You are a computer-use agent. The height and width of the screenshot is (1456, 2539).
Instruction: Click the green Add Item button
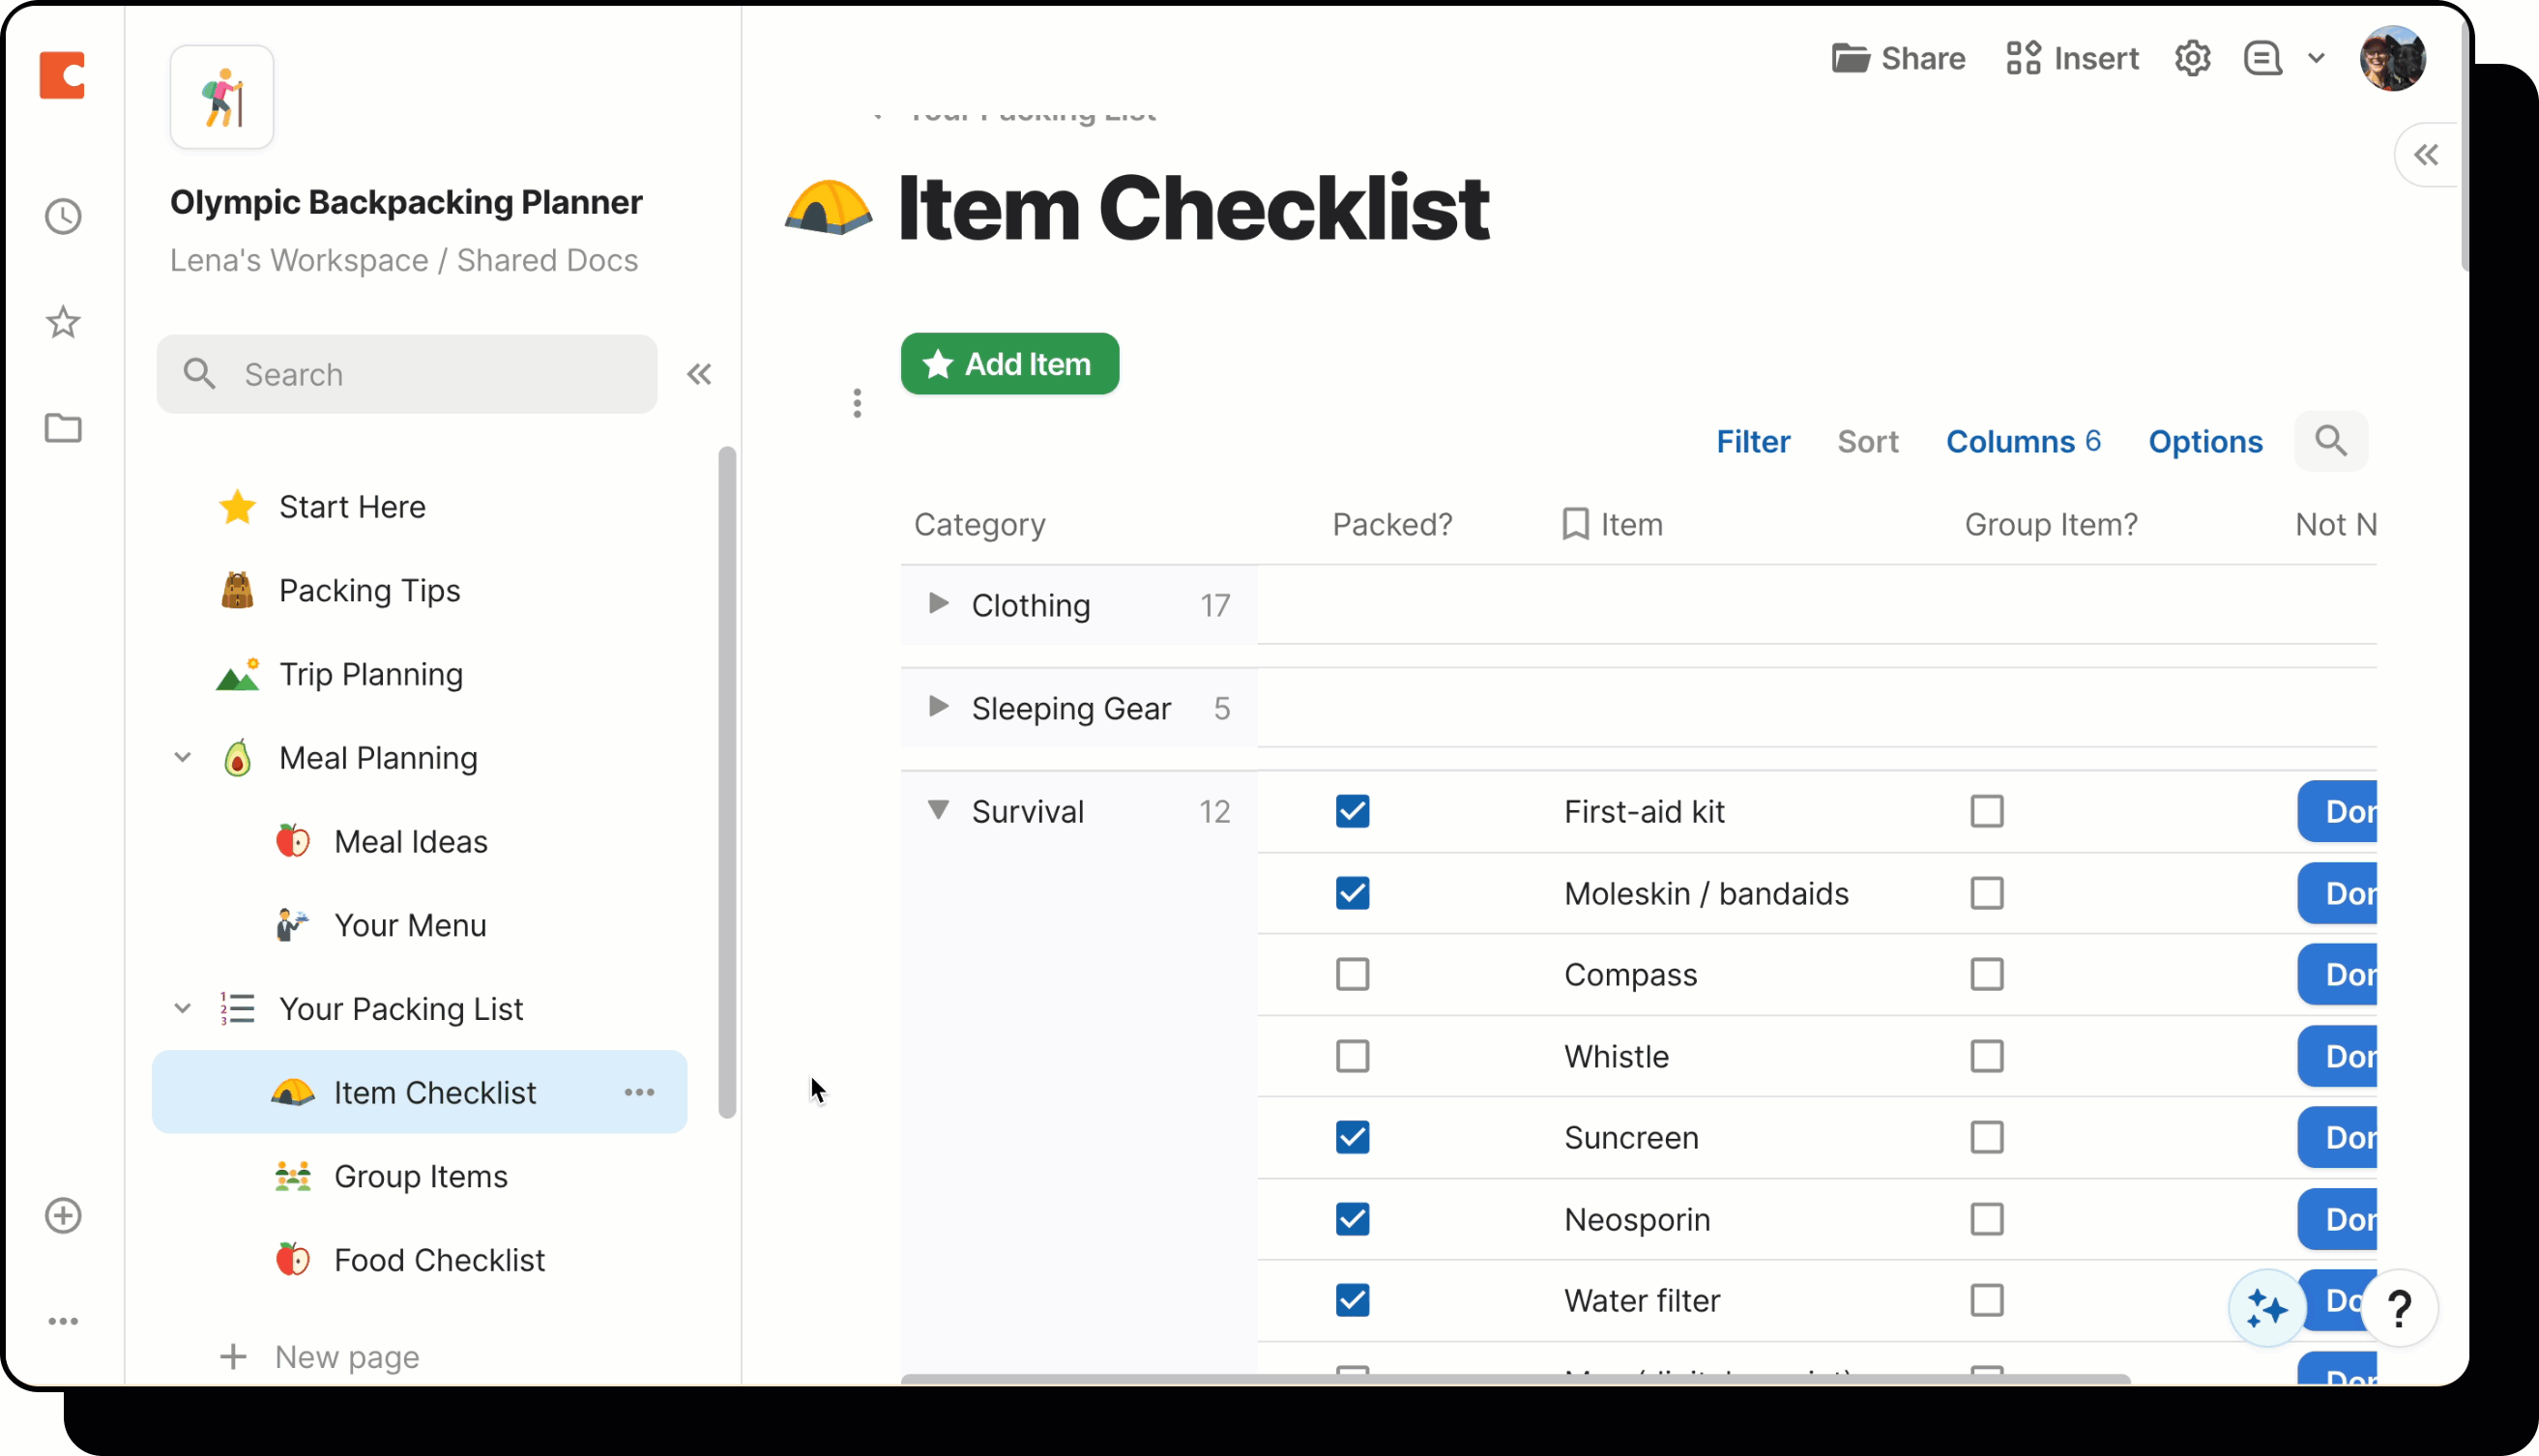point(1009,364)
